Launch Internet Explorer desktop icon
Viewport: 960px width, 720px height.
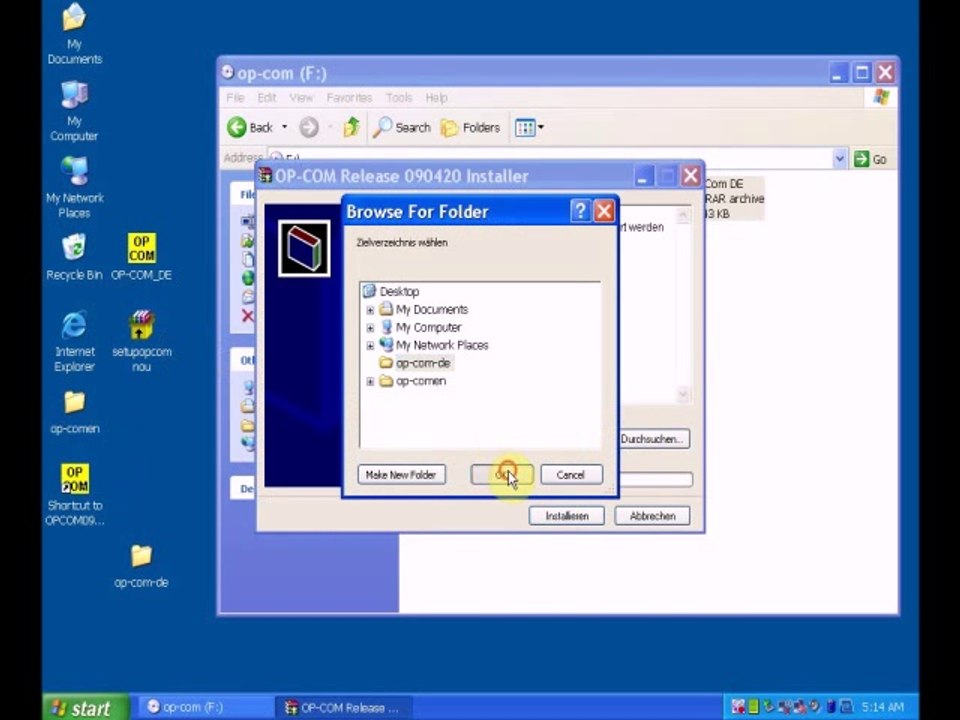(x=74, y=342)
